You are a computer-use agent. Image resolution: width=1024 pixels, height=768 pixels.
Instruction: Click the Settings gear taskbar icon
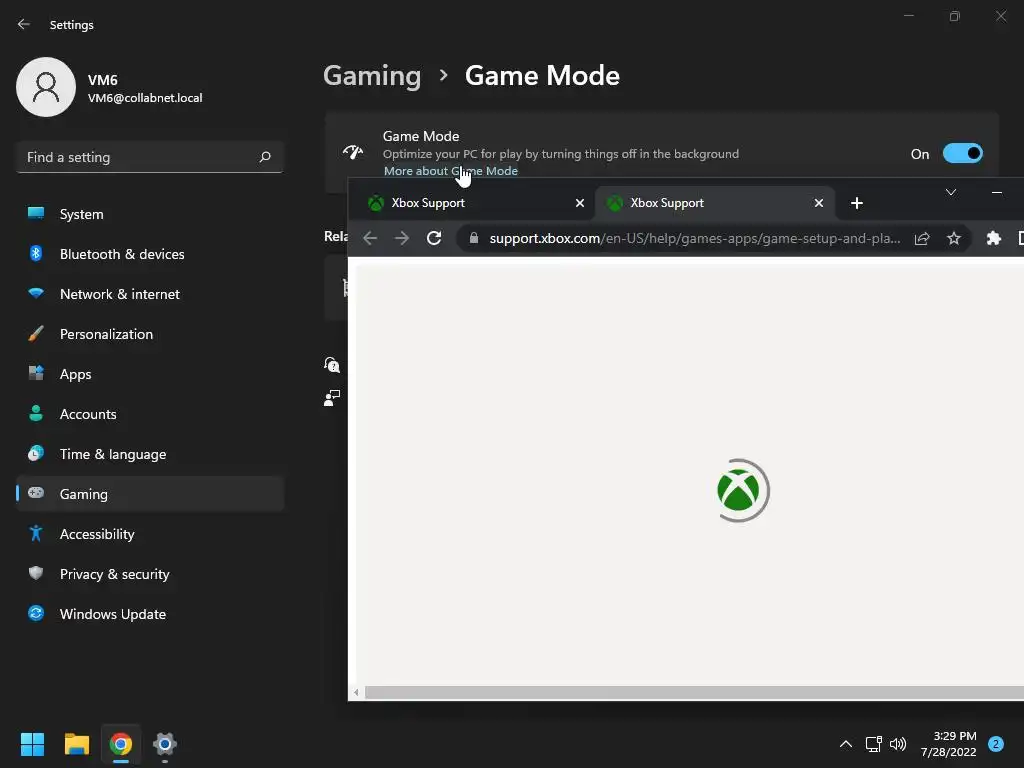pos(165,744)
